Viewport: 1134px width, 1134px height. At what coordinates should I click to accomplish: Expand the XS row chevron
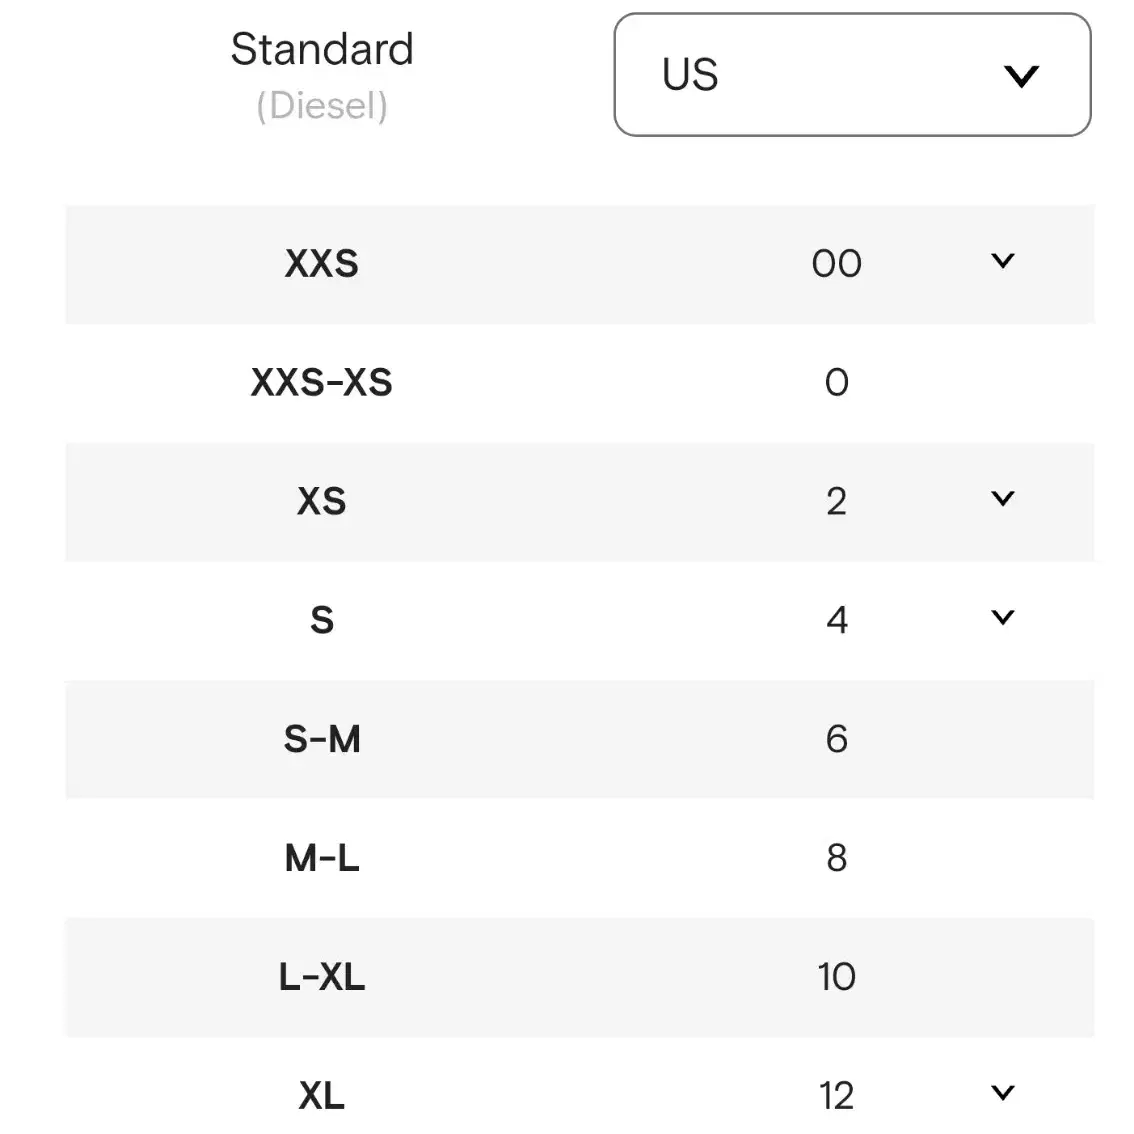coord(1002,498)
